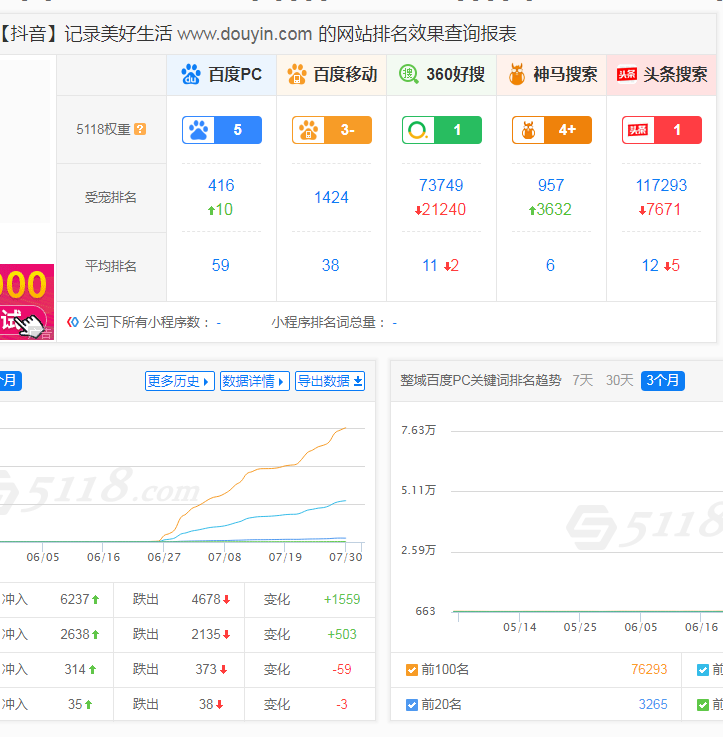The image size is (723, 737).
Task: Click the Baidu Mobile orange paw icon
Action: click(x=297, y=74)
